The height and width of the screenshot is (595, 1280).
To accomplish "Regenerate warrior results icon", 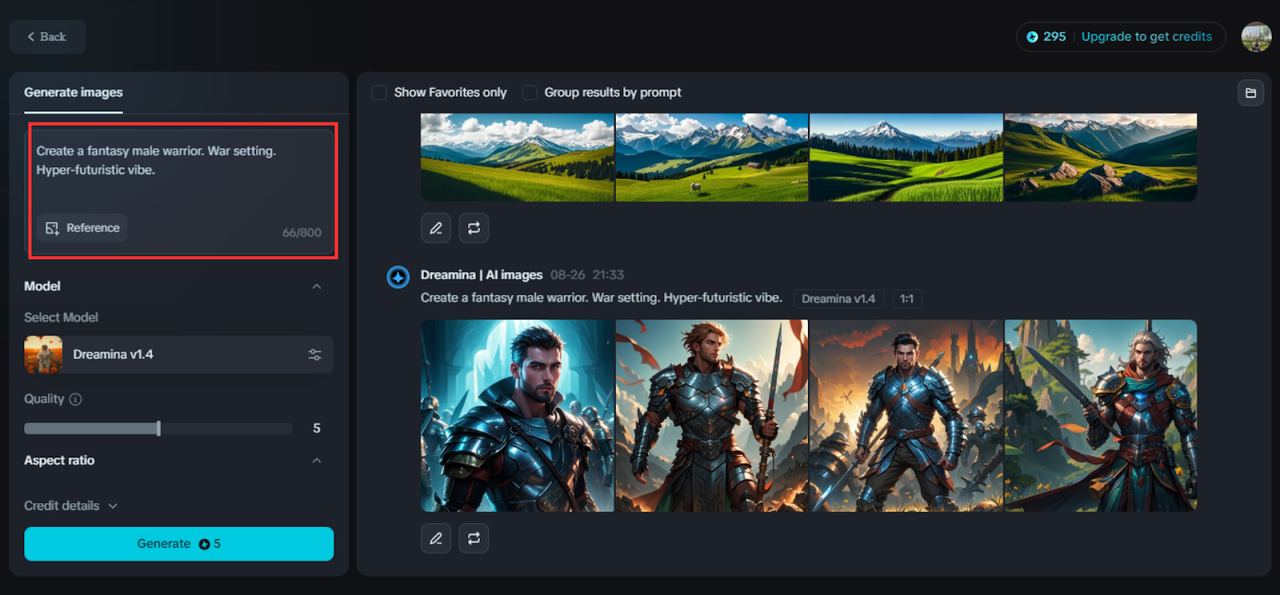I will click(x=474, y=538).
